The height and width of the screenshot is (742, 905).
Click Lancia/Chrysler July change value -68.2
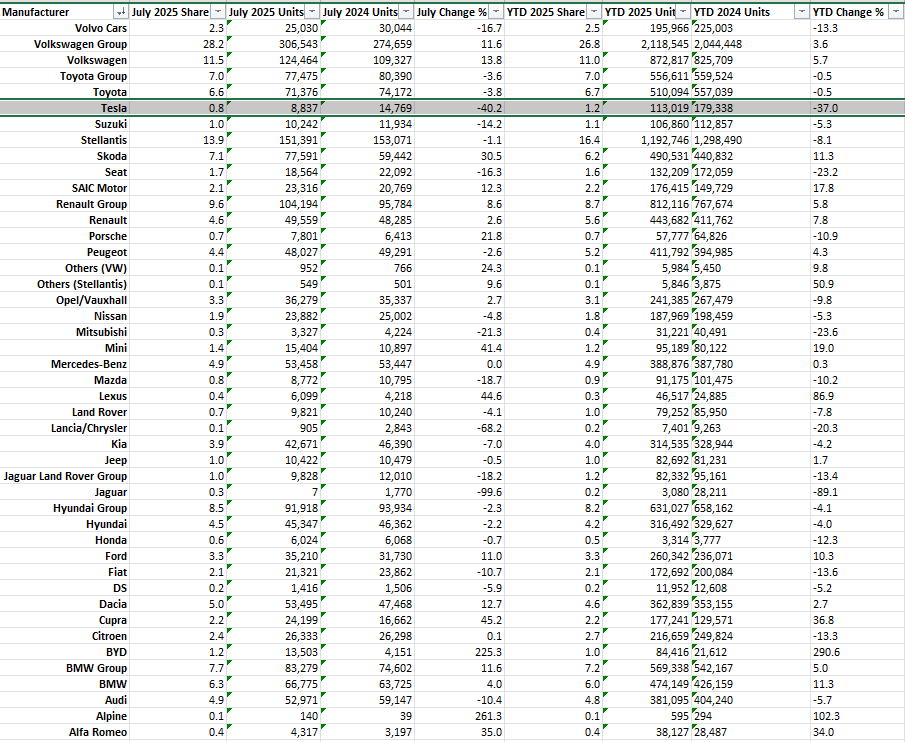pos(459,428)
